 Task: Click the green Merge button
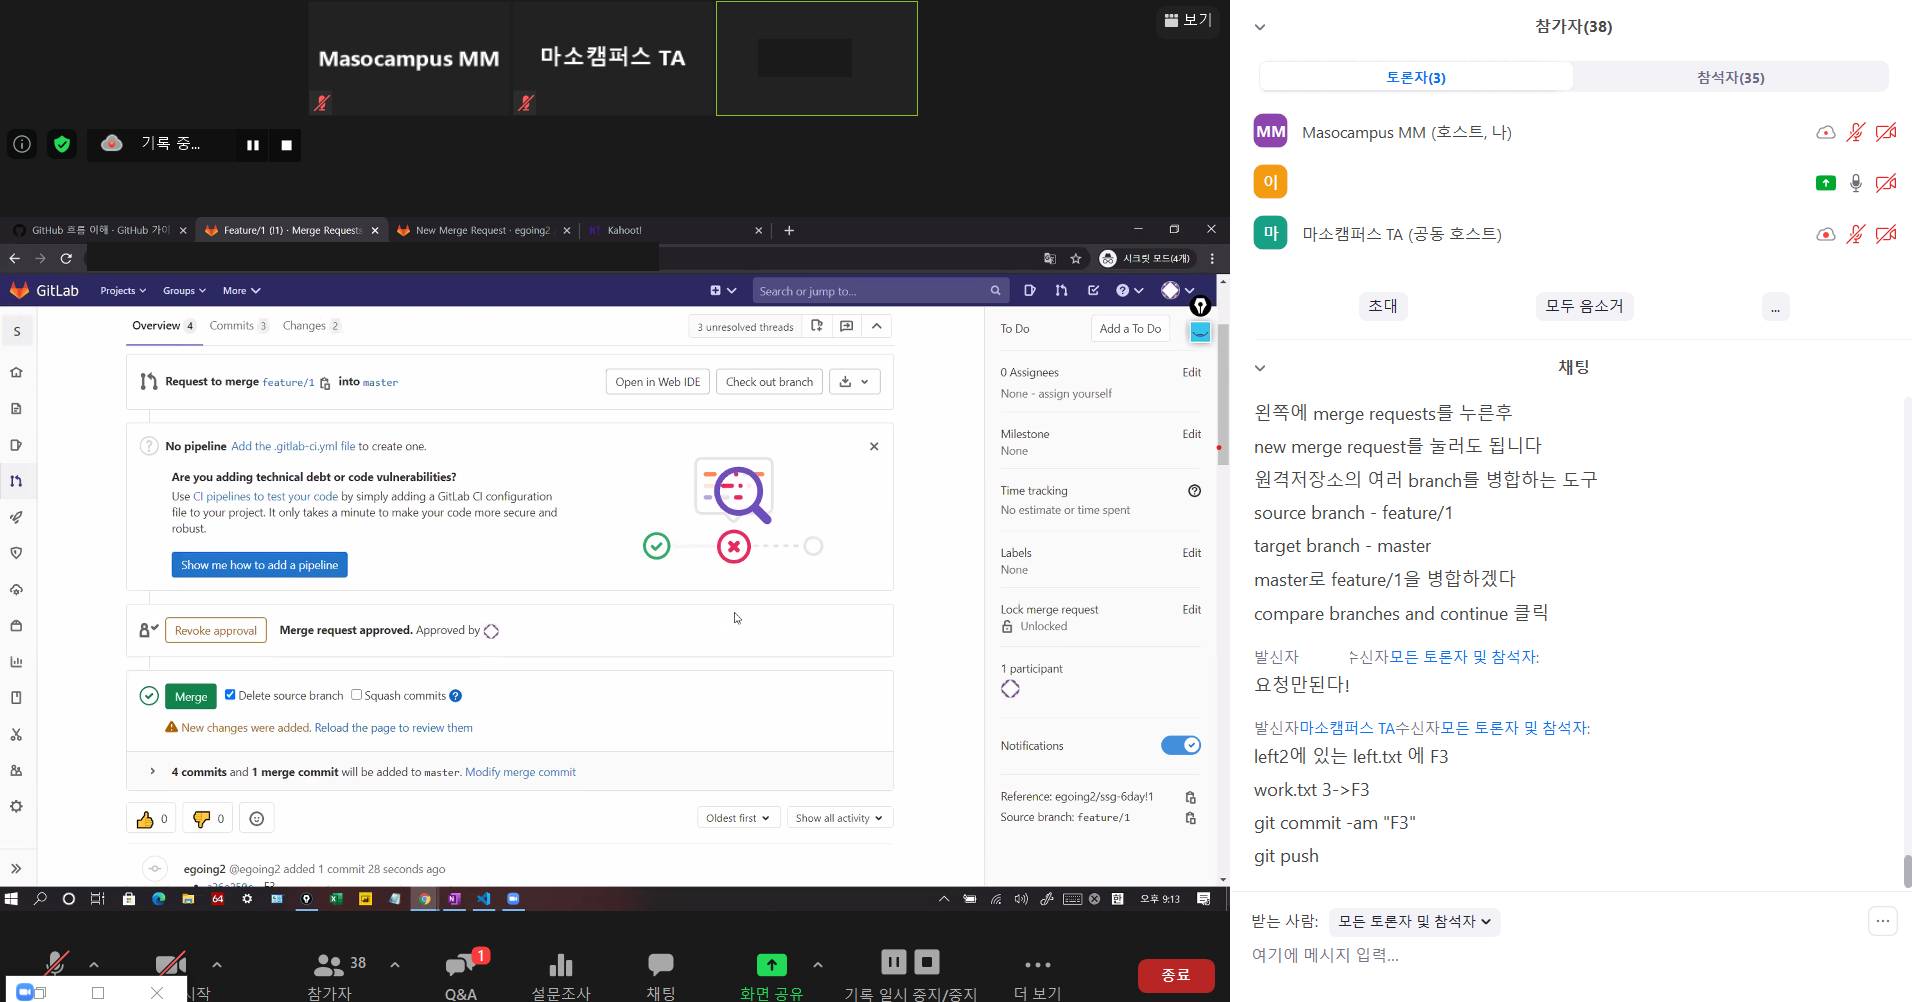[x=191, y=697]
